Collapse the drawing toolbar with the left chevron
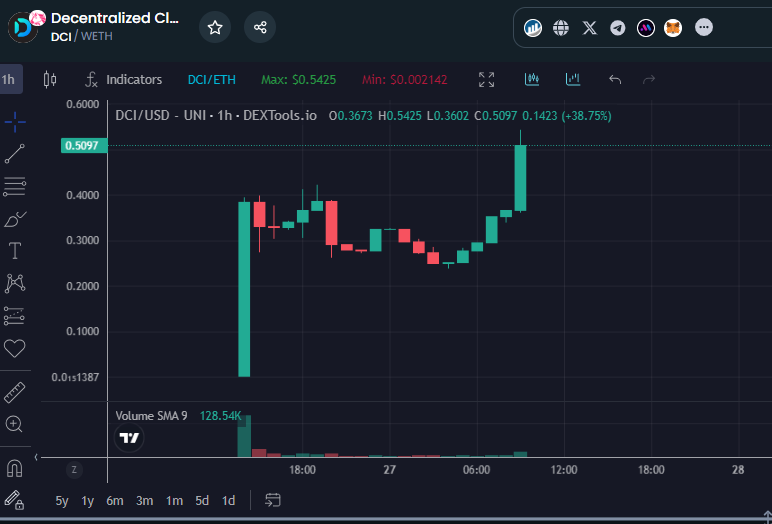The width and height of the screenshot is (772, 524). 35,458
